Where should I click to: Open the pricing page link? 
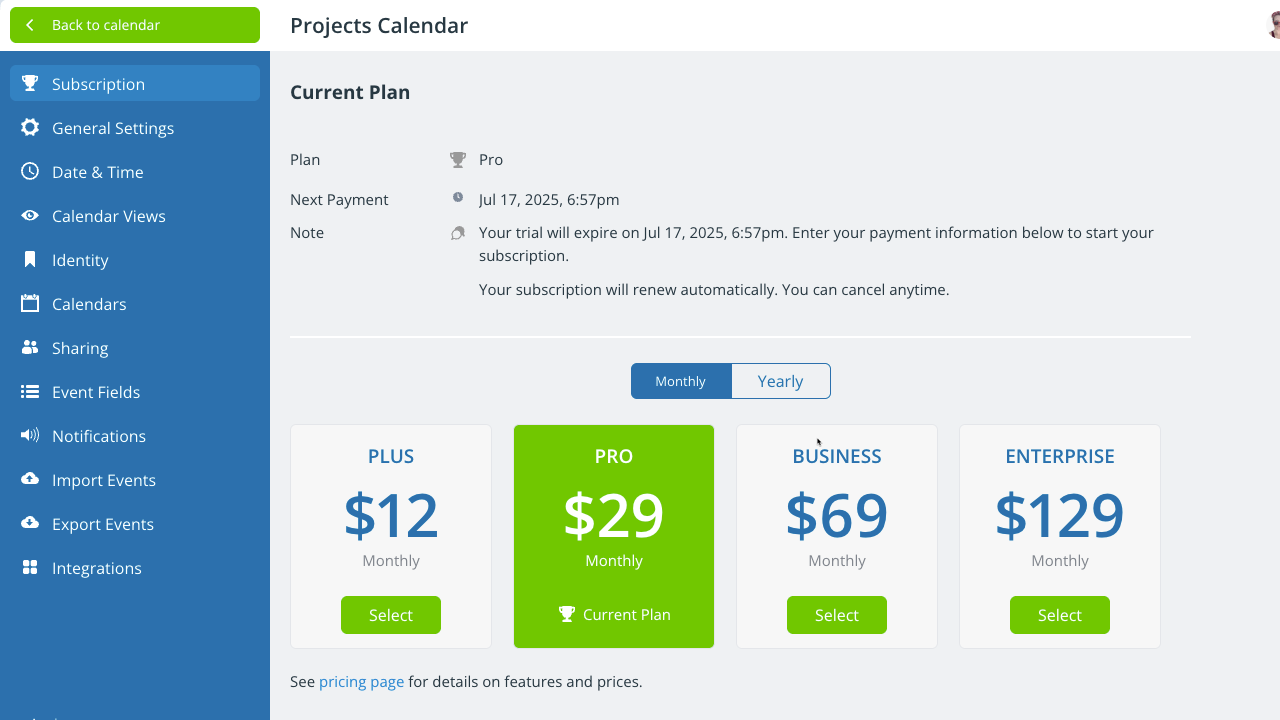tap(361, 682)
